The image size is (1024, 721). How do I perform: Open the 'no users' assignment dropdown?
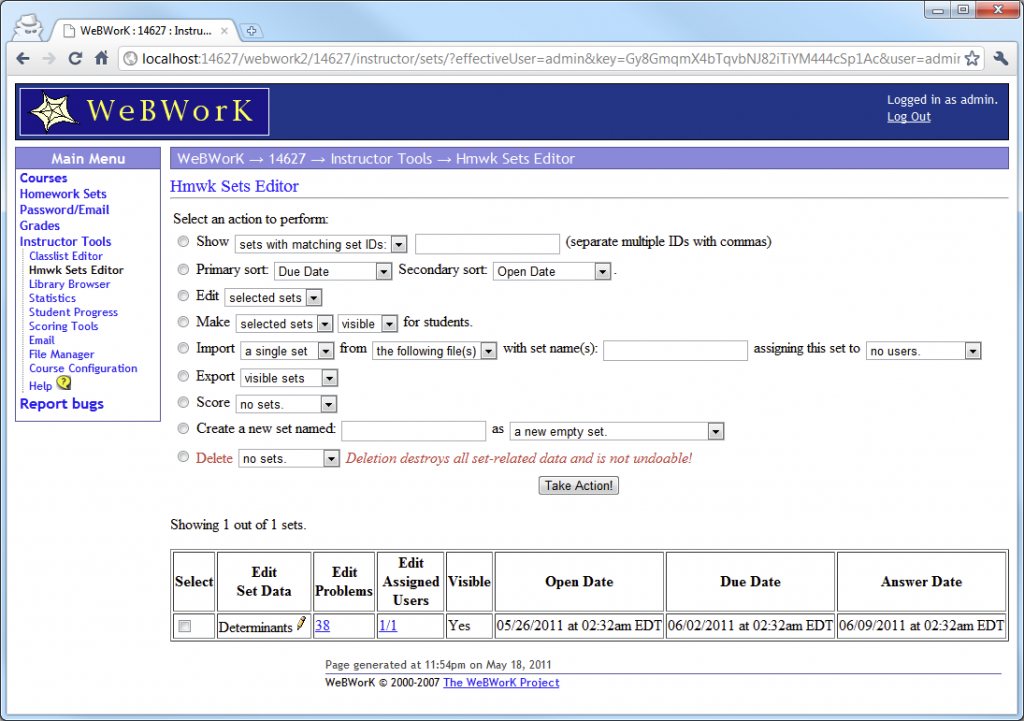click(922, 350)
